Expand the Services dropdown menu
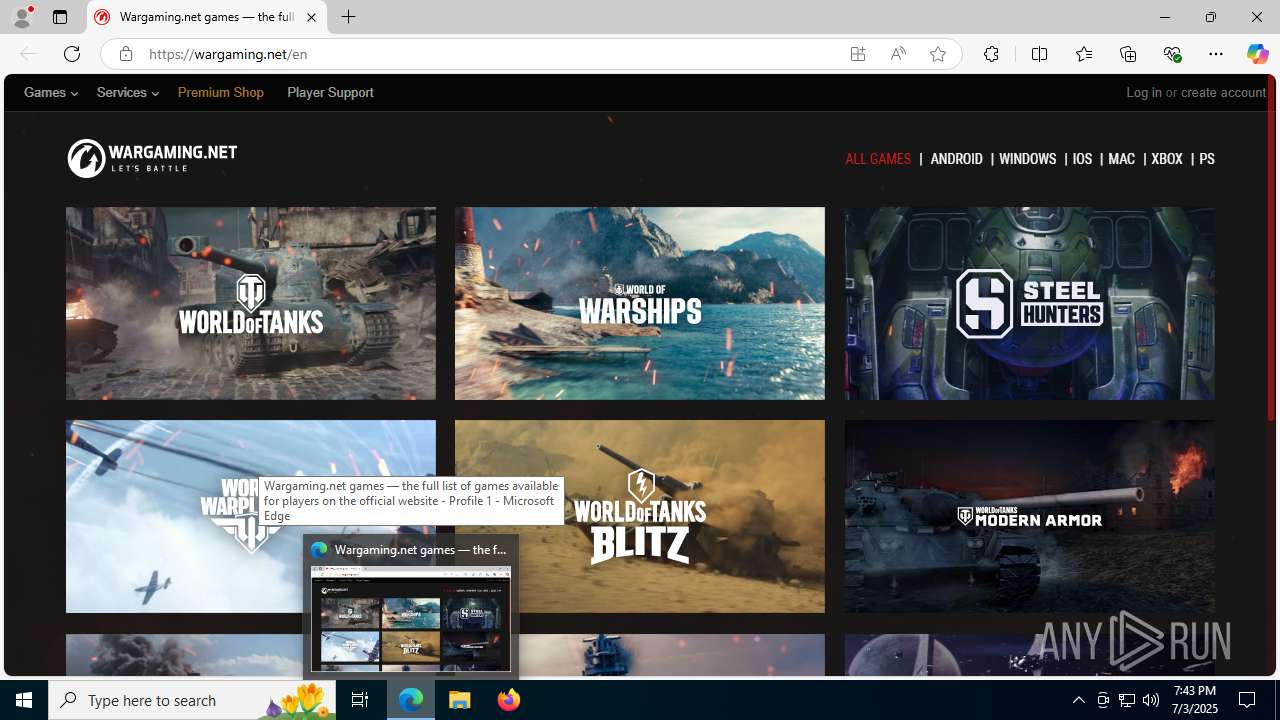The image size is (1280, 720). coord(127,92)
